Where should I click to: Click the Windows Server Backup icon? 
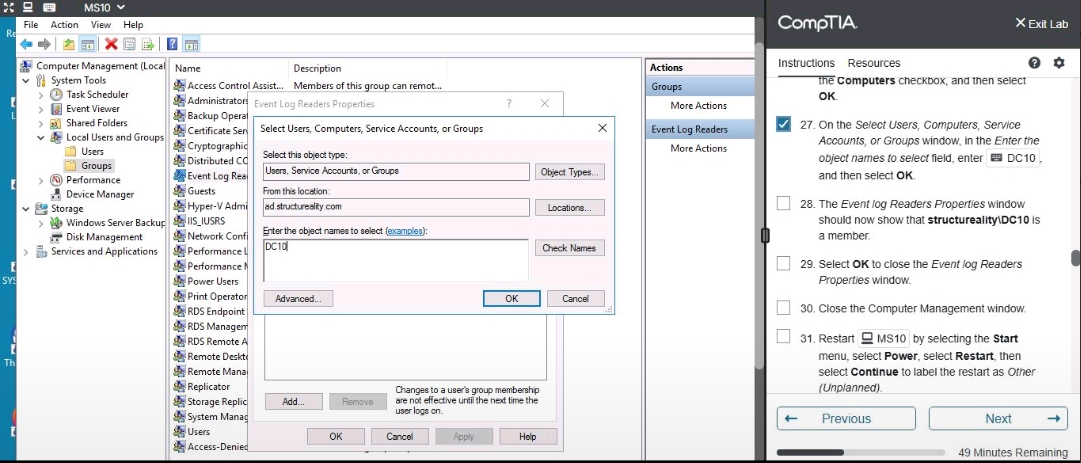pyautogui.click(x=57, y=223)
